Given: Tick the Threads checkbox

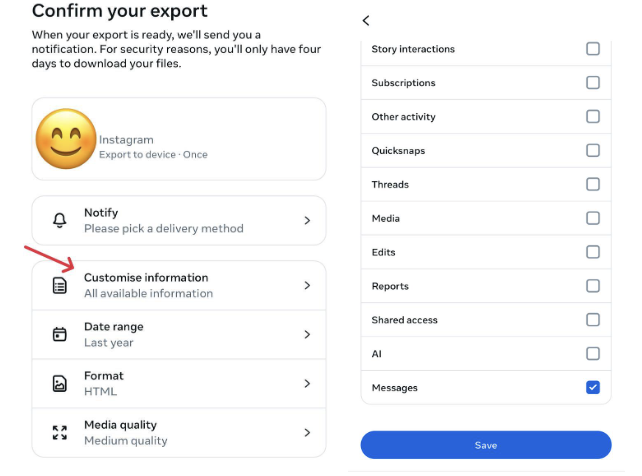Looking at the screenshot, I should (x=593, y=184).
